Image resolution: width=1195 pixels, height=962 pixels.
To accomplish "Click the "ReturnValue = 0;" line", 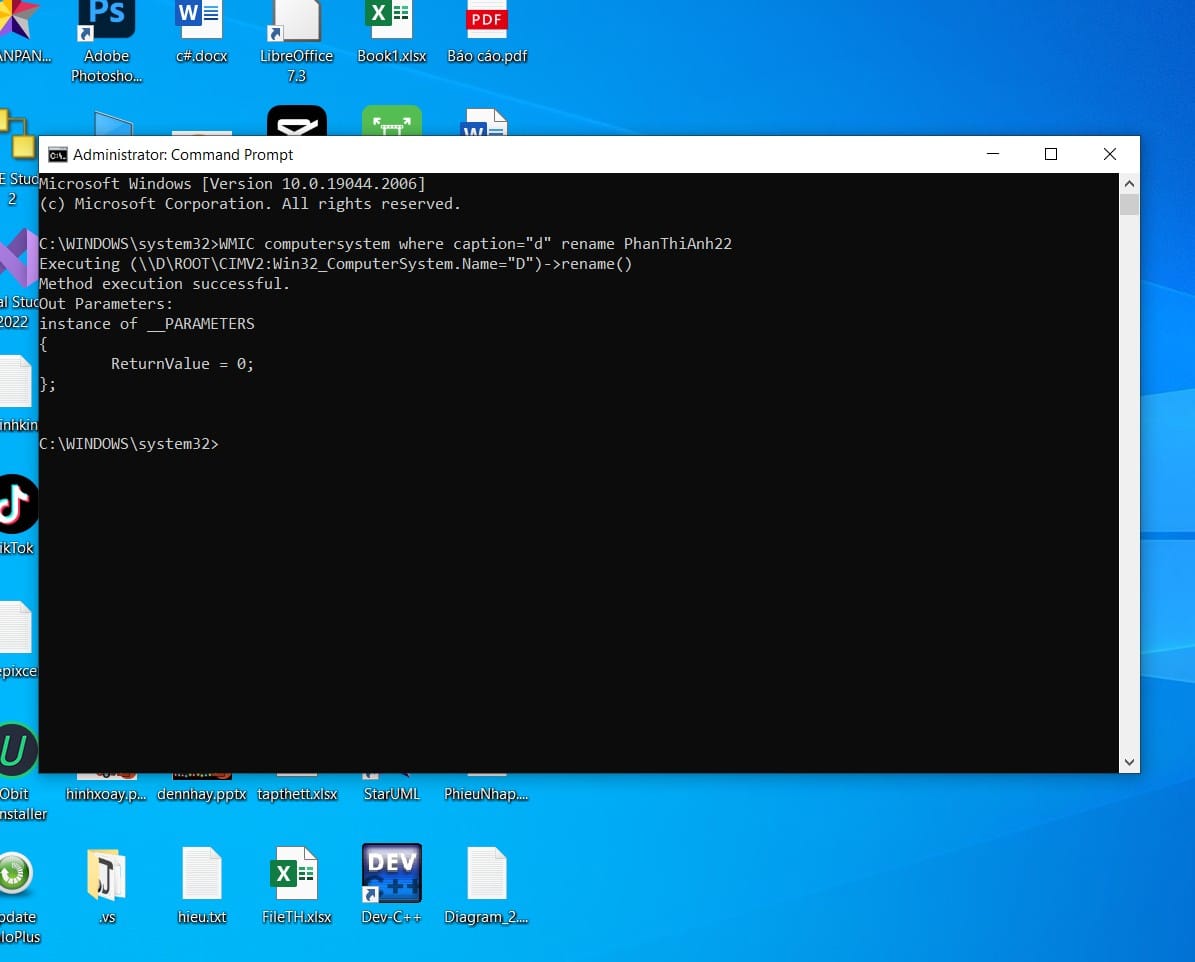I will coord(182,364).
